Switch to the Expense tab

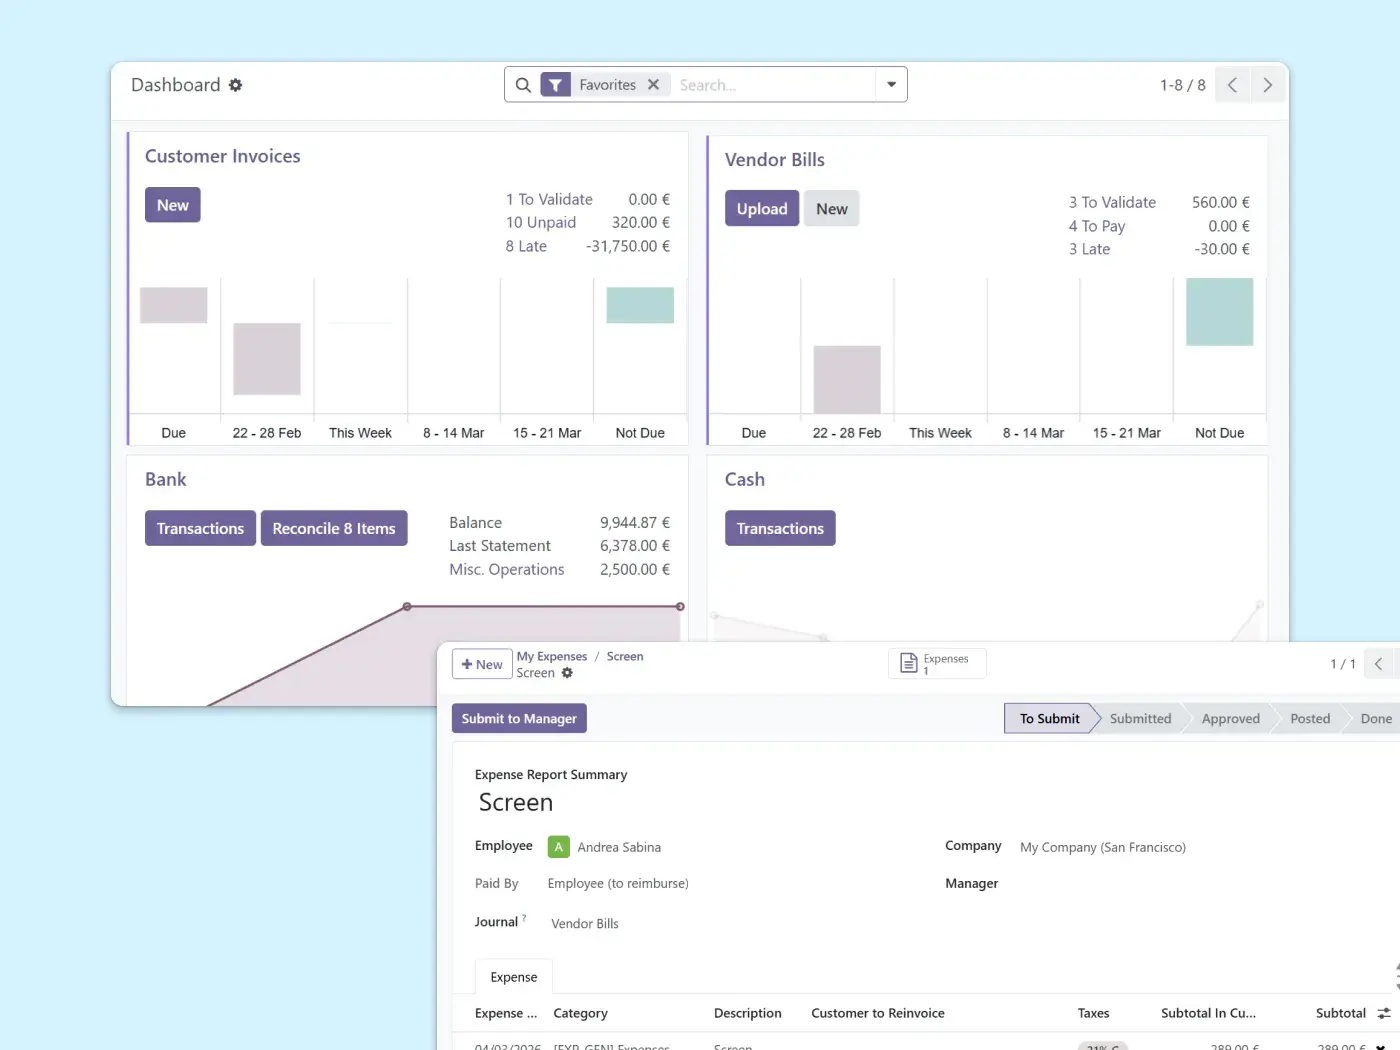click(513, 977)
